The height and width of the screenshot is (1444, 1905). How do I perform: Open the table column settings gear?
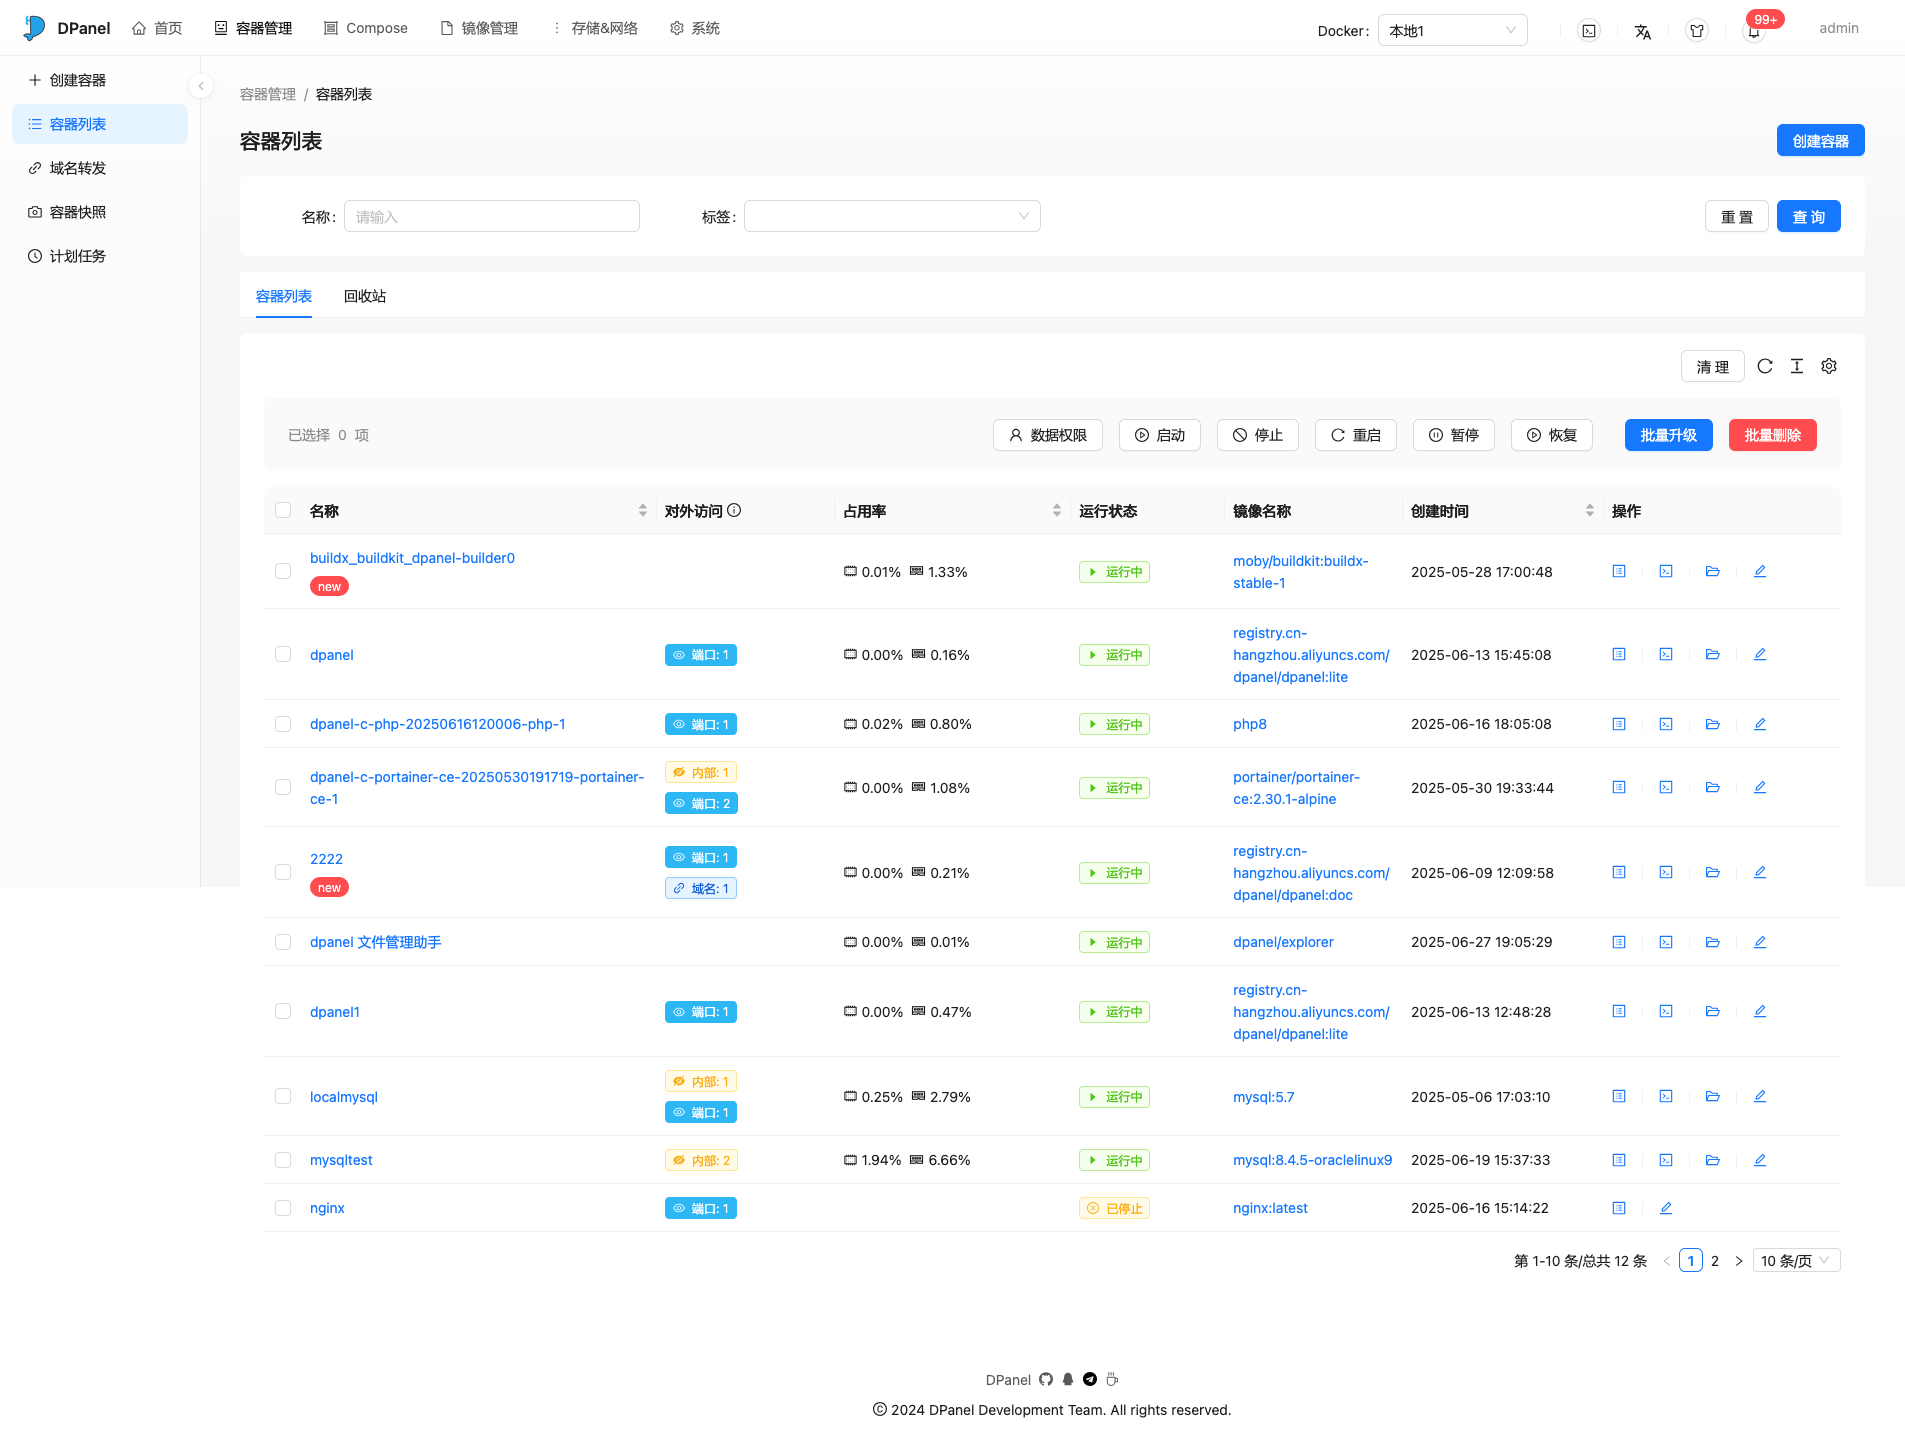(x=1828, y=366)
